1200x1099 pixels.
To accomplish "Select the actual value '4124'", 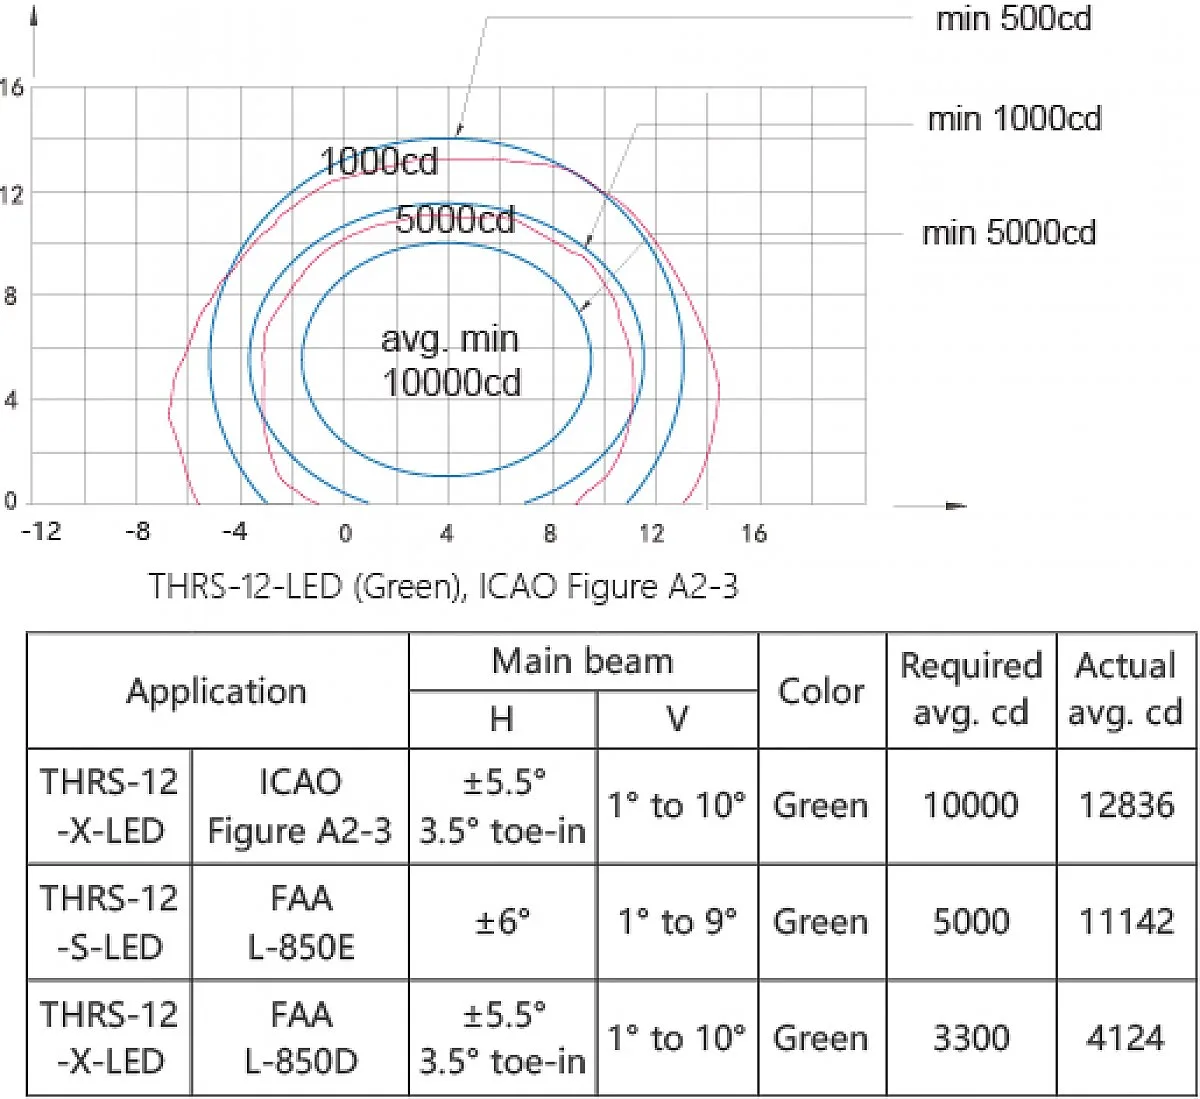I will (1126, 1038).
